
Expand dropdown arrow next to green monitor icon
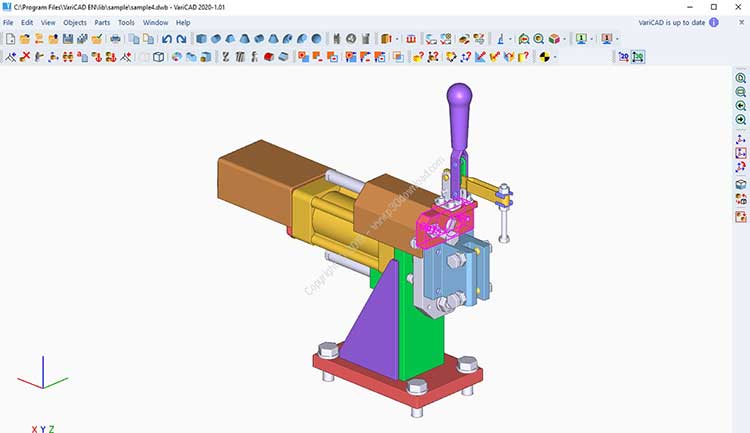pyautogui.click(x=592, y=40)
